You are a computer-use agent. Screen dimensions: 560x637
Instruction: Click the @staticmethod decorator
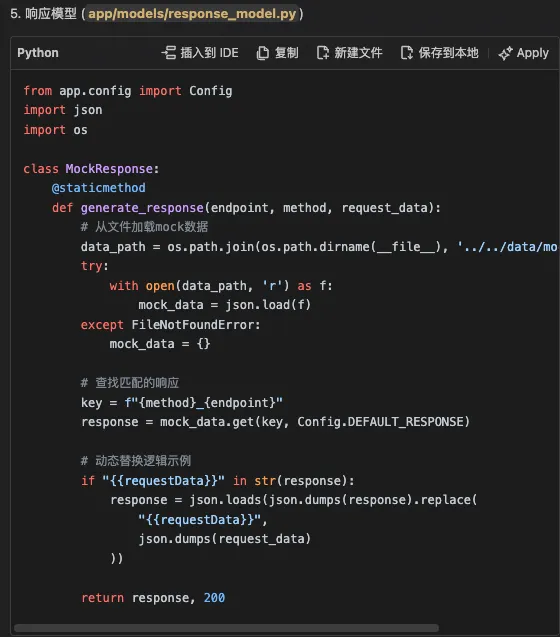[x=99, y=188]
